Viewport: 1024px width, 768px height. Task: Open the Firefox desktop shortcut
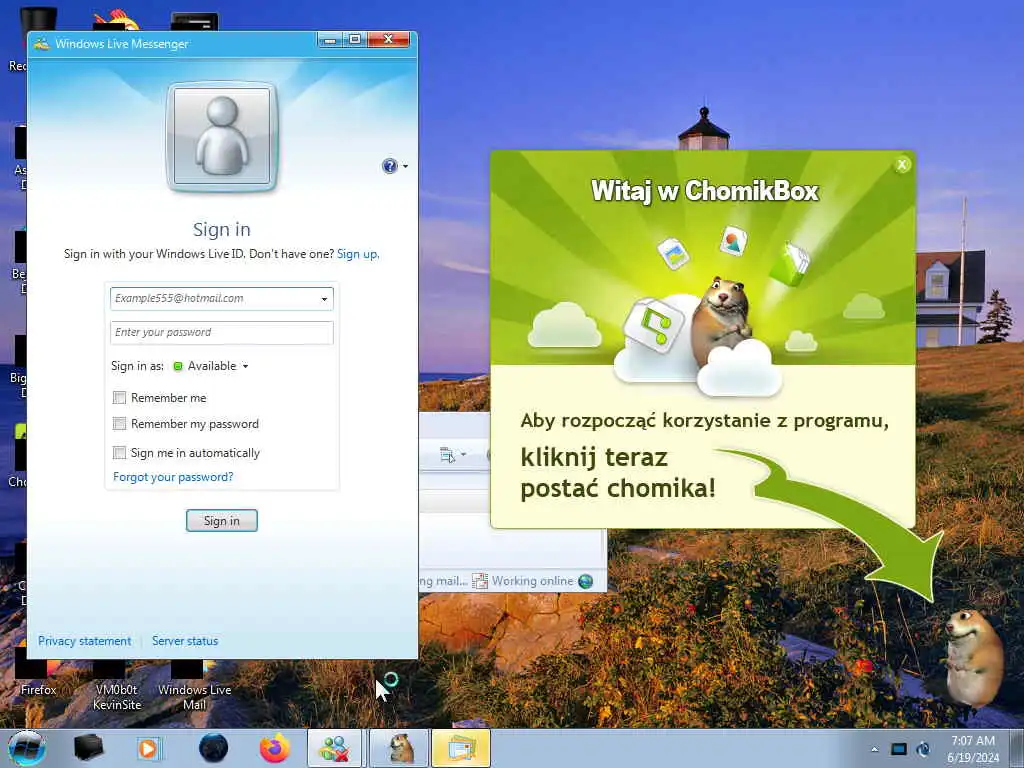click(38, 679)
